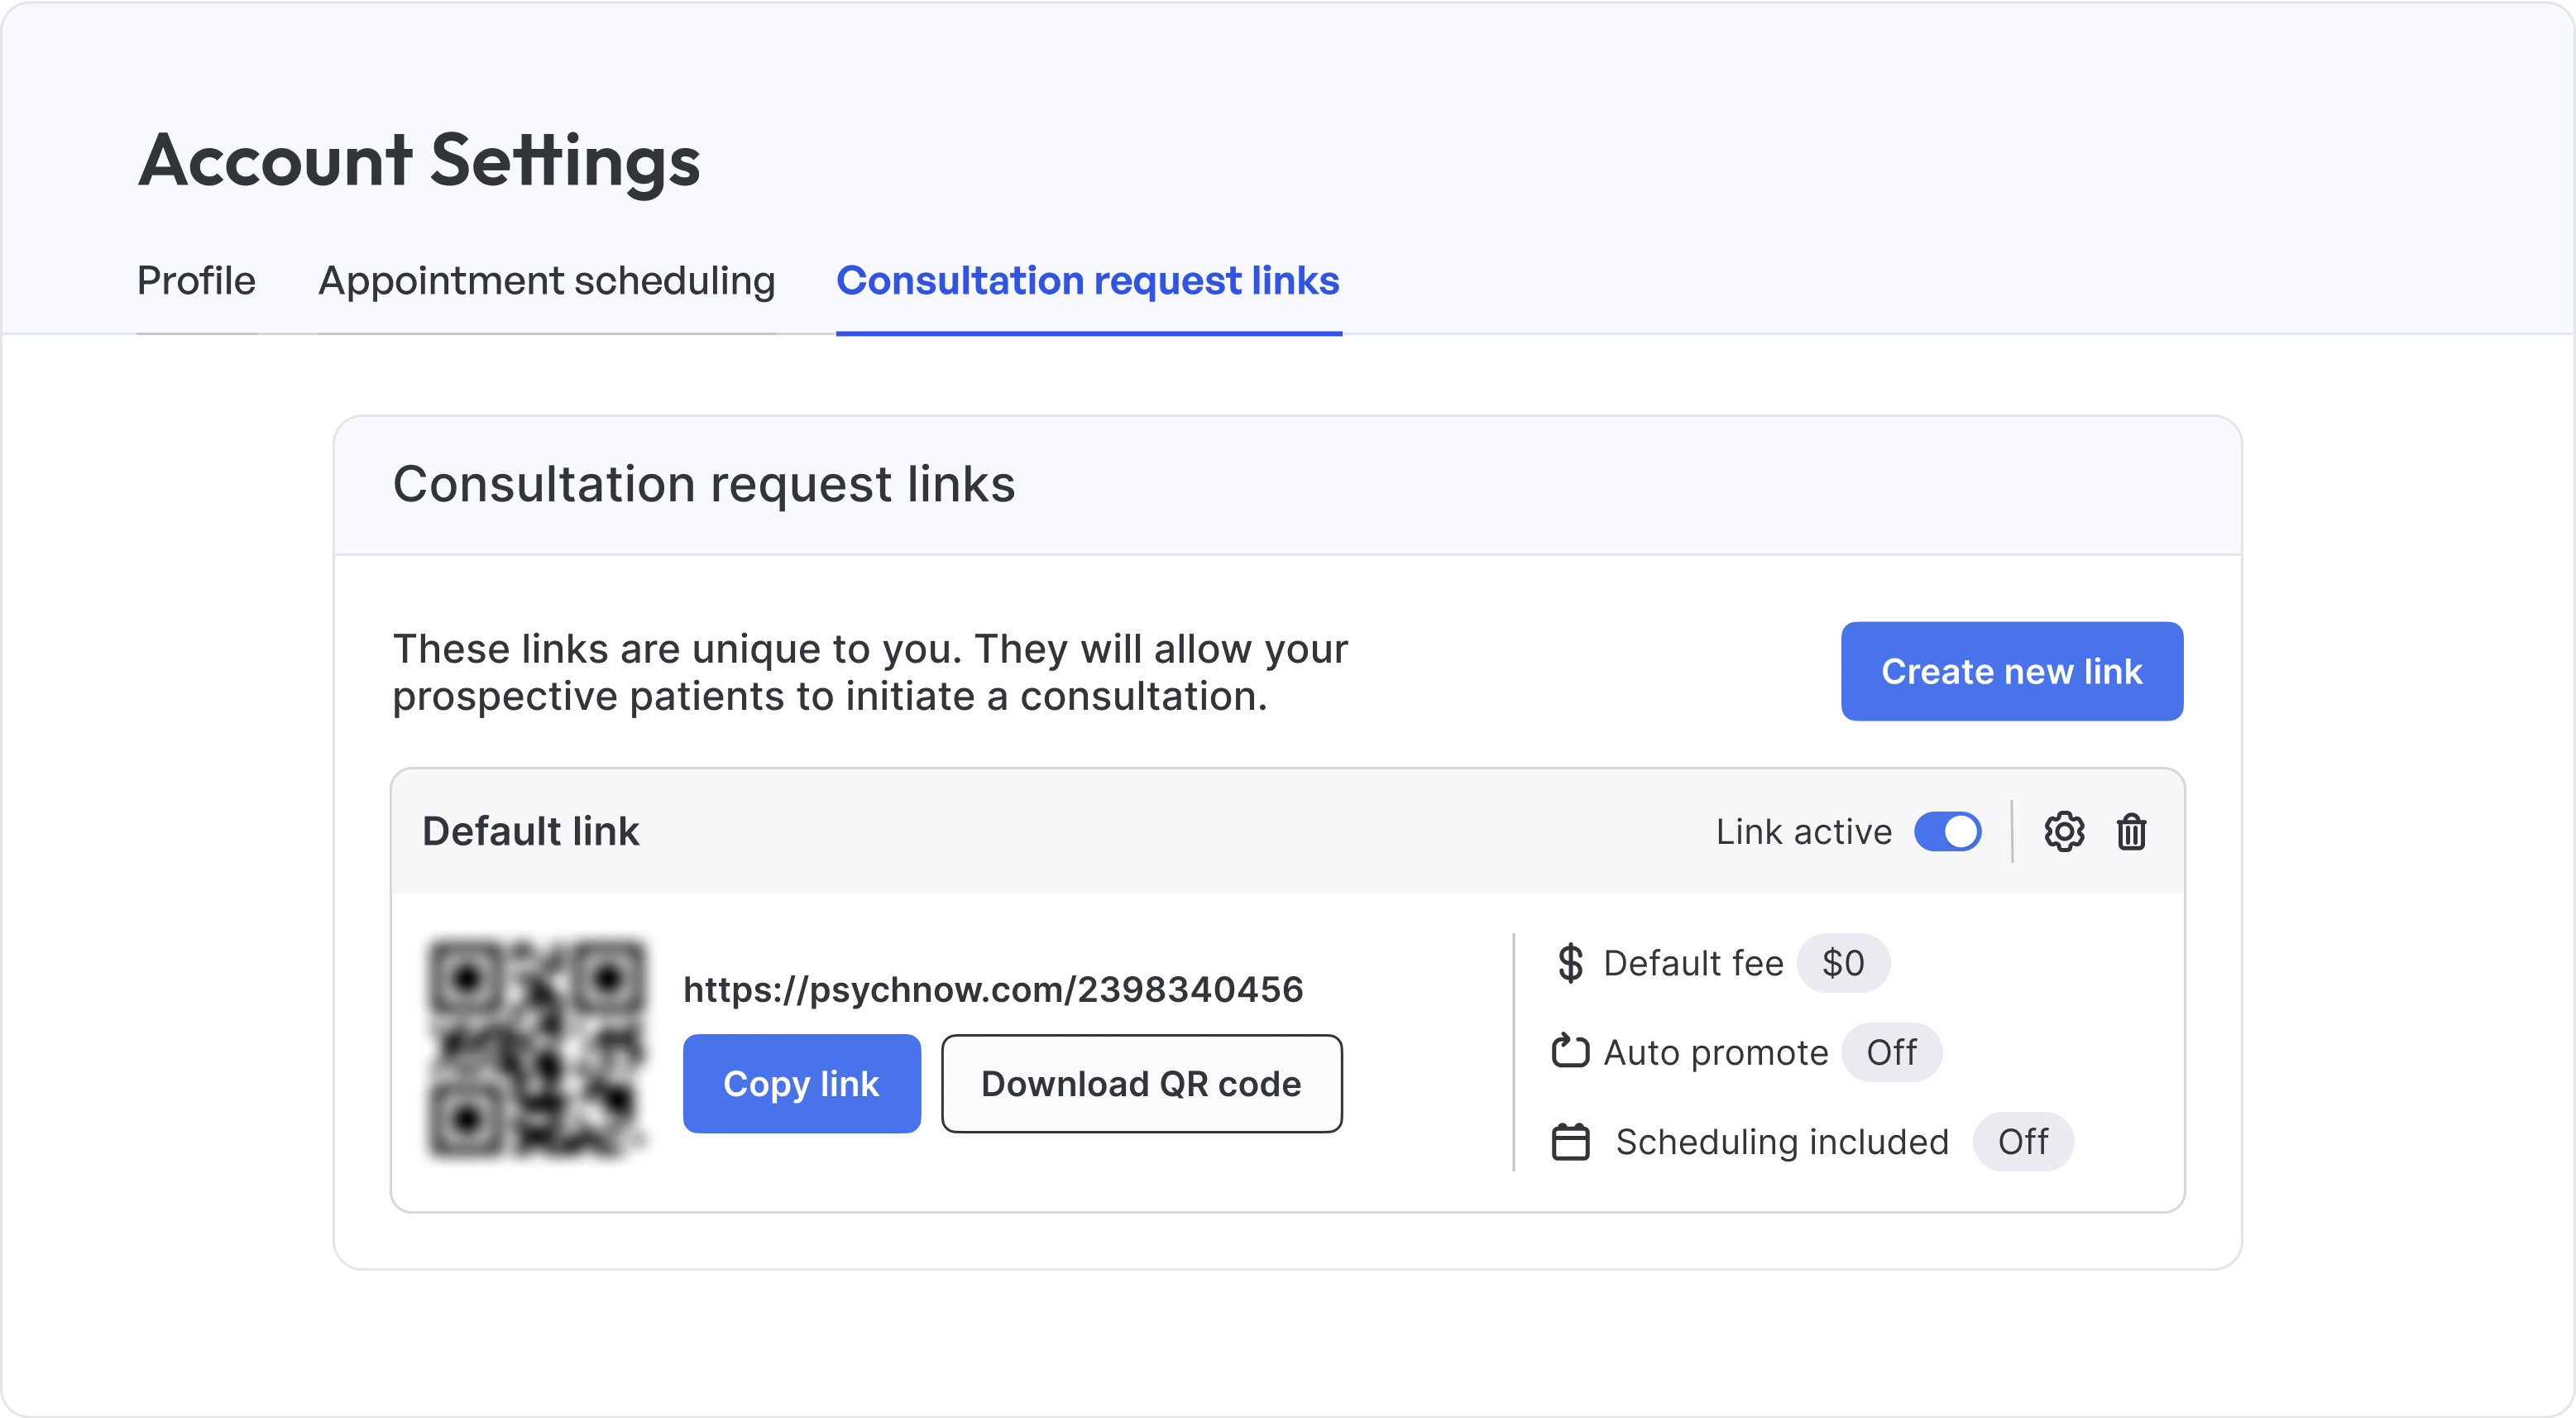Click the QR code thumbnail image
This screenshot has width=2576, height=1418.
(537, 1048)
